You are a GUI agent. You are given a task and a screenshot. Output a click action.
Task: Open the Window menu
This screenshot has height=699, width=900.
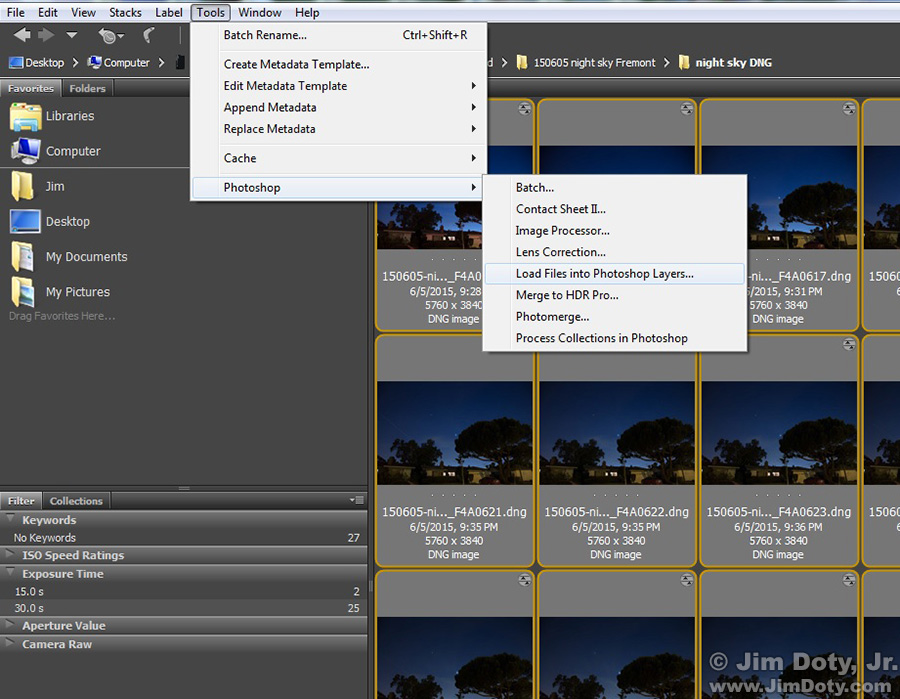point(259,12)
